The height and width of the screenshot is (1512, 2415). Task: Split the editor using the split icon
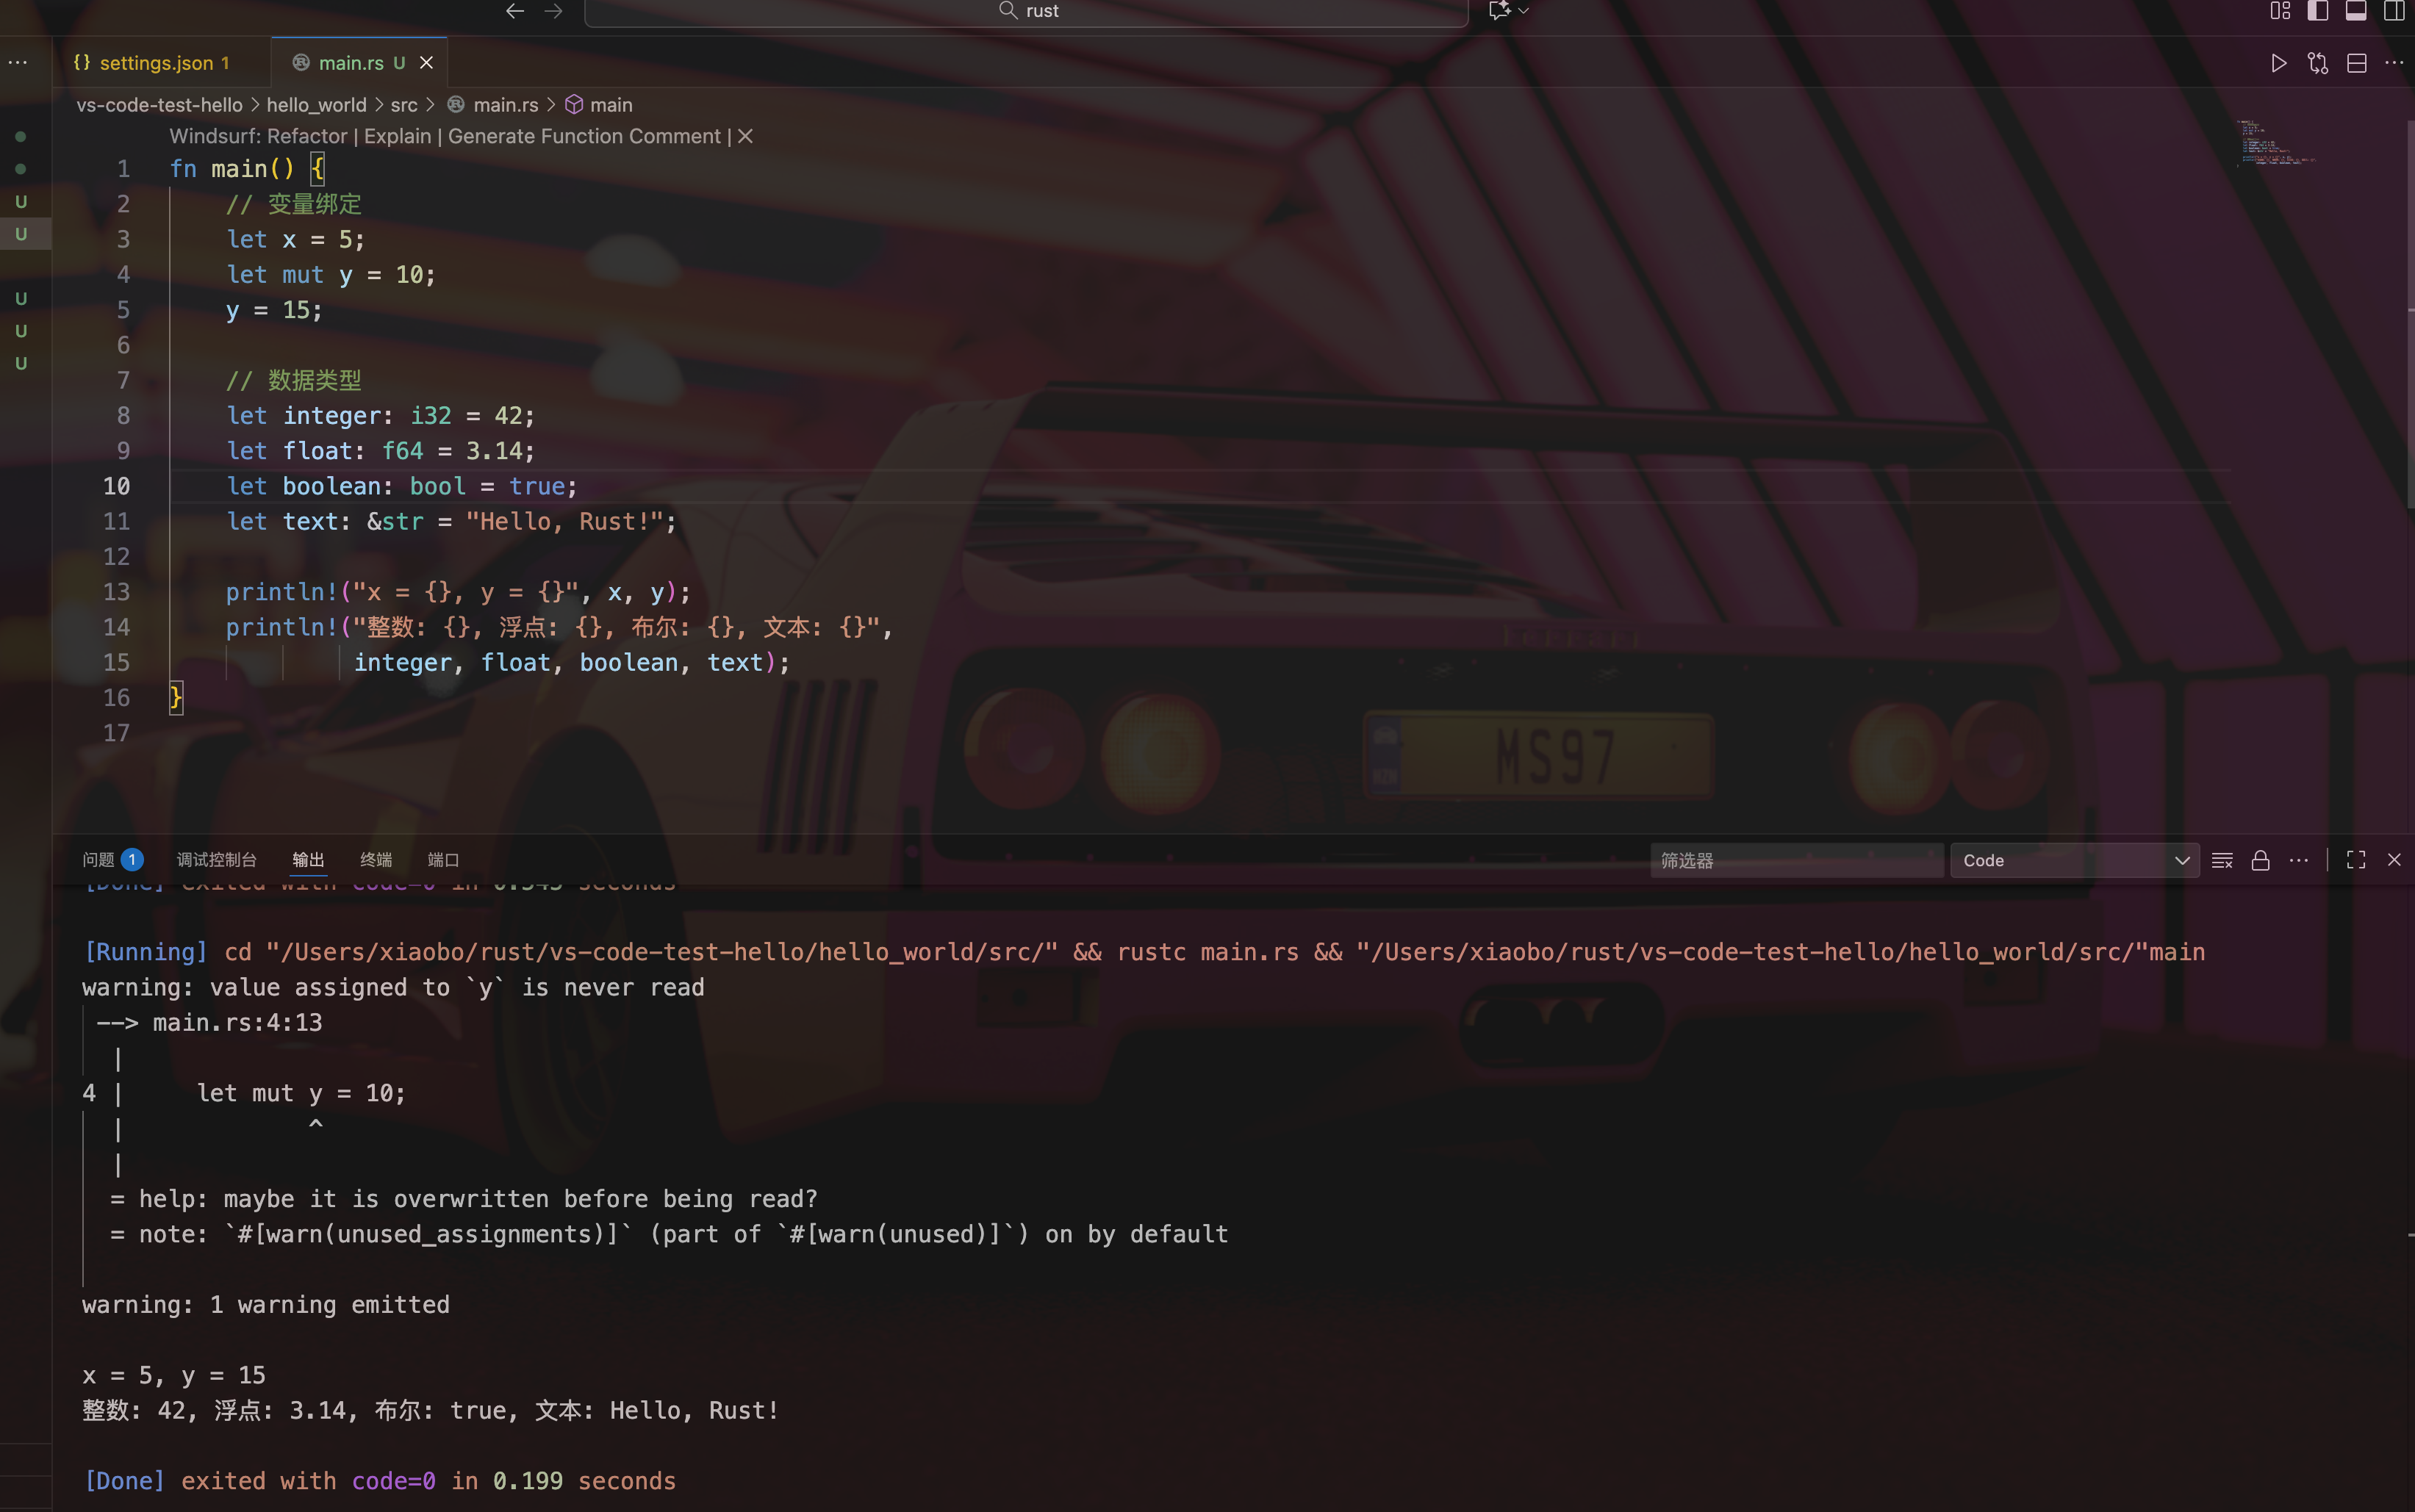(2356, 63)
